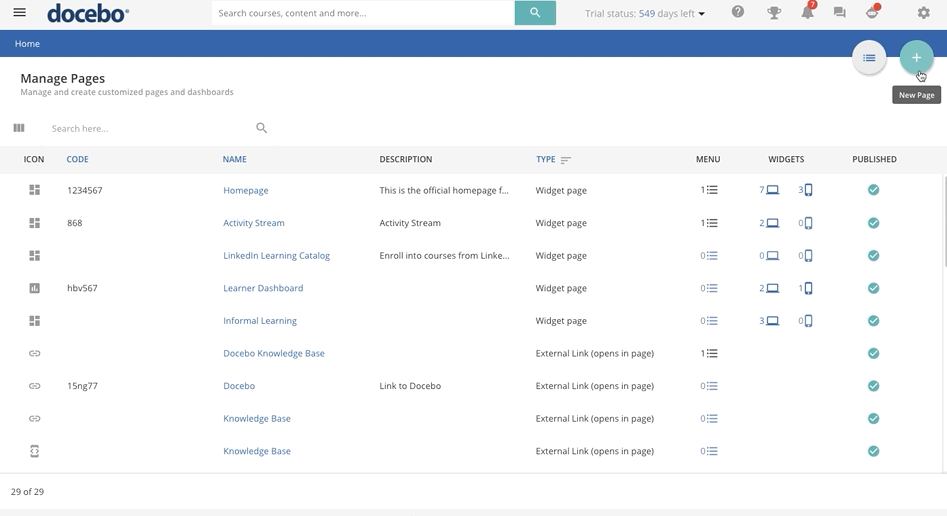Open Activity Stream menu count icon

[709, 223]
